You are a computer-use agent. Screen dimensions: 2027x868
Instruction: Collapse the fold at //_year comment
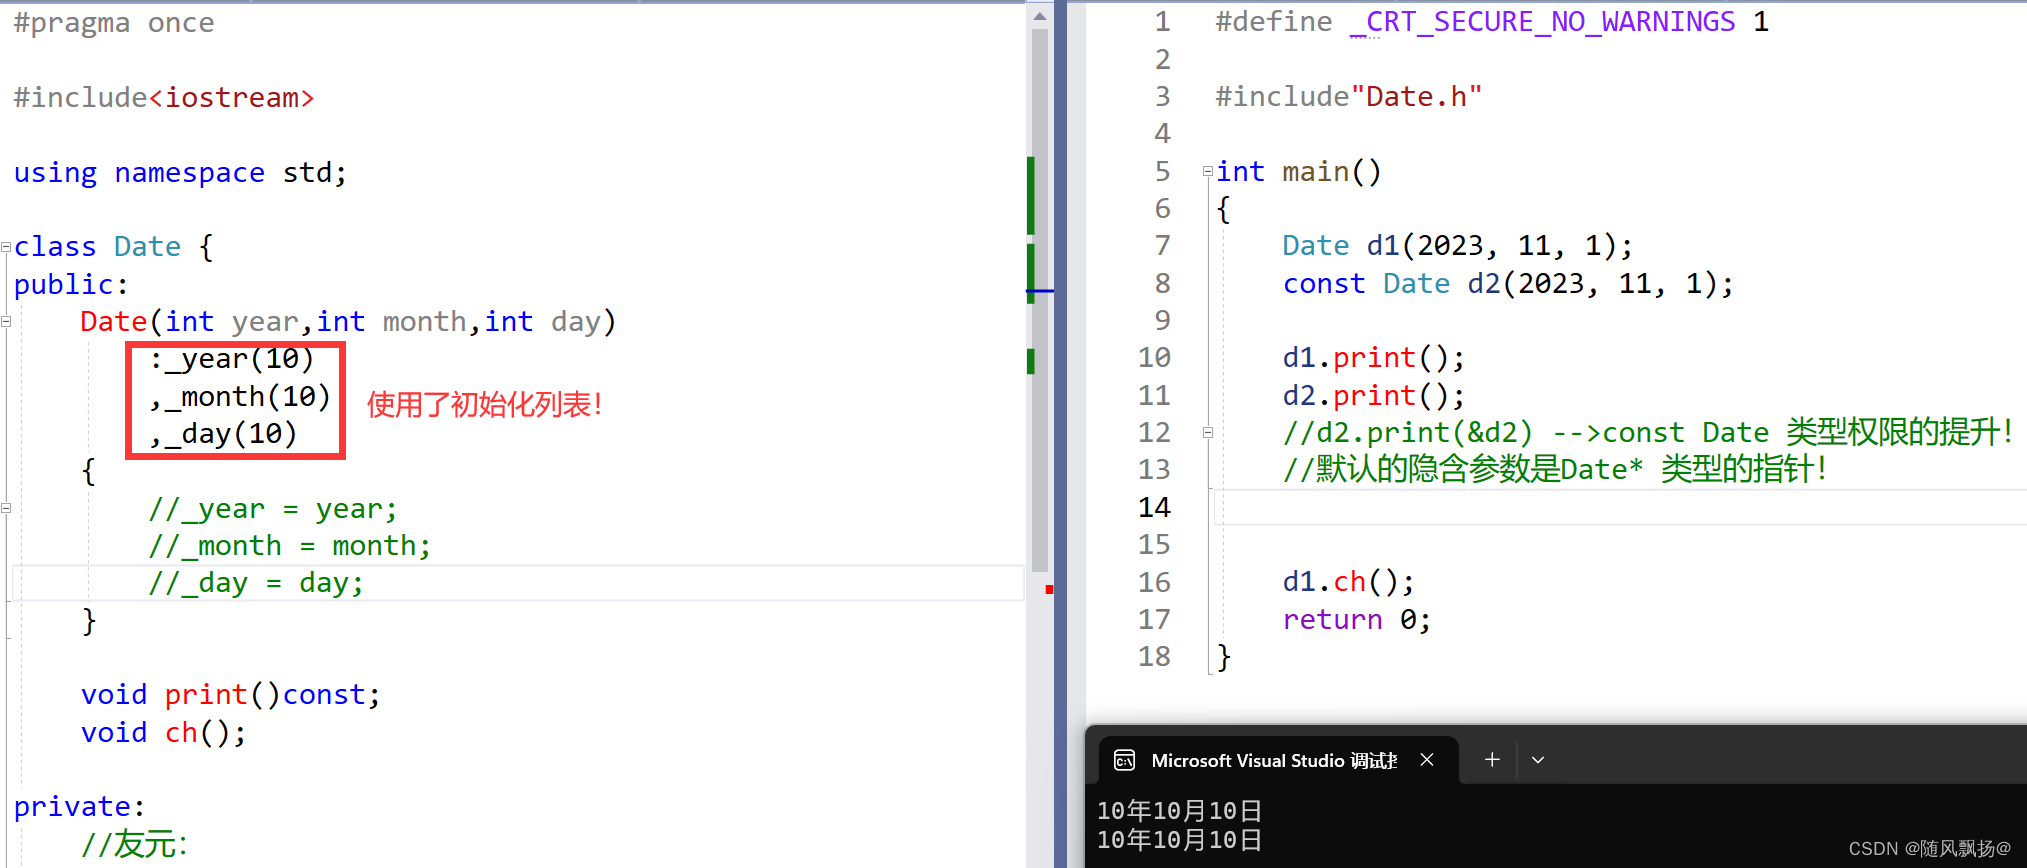coord(6,508)
